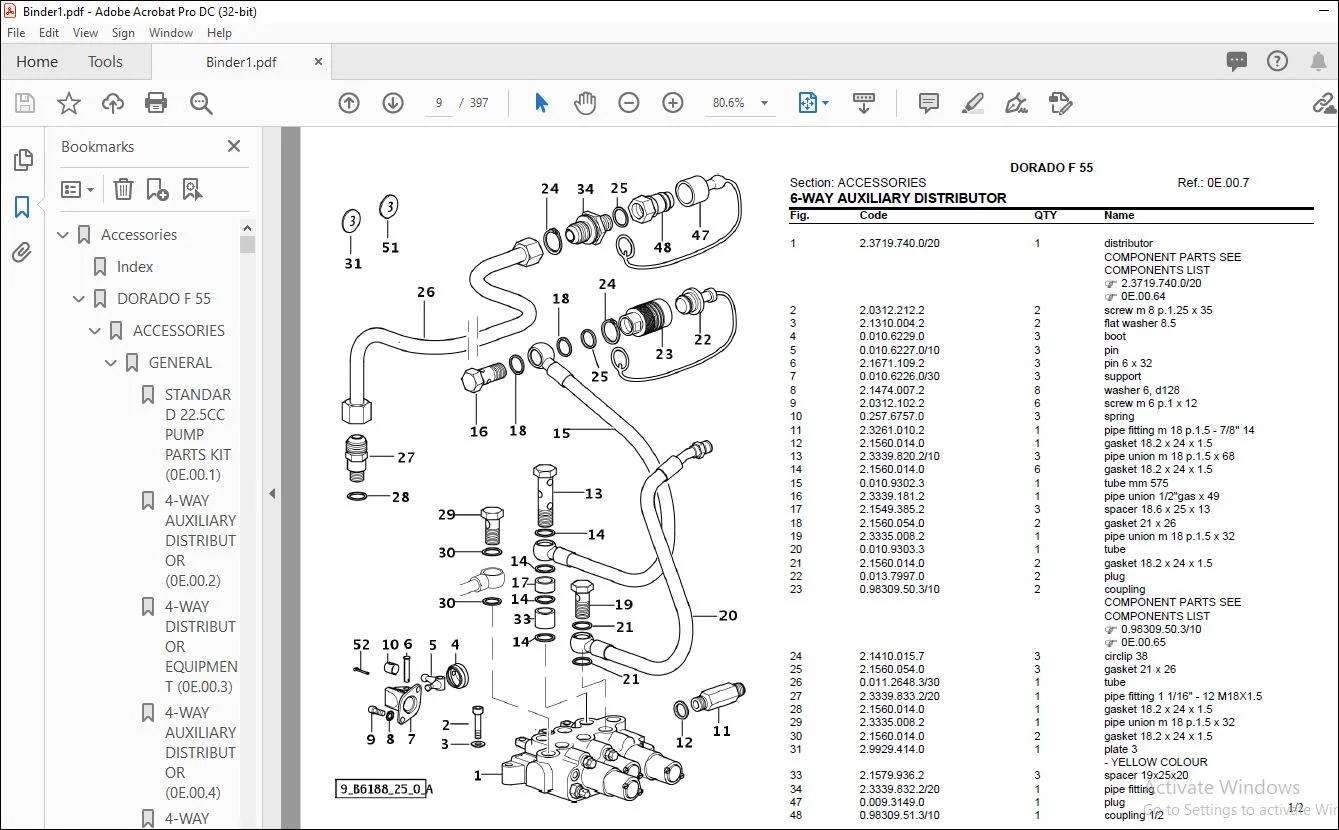
Task: Open the attachments paperclip panel
Action: pos(22,252)
